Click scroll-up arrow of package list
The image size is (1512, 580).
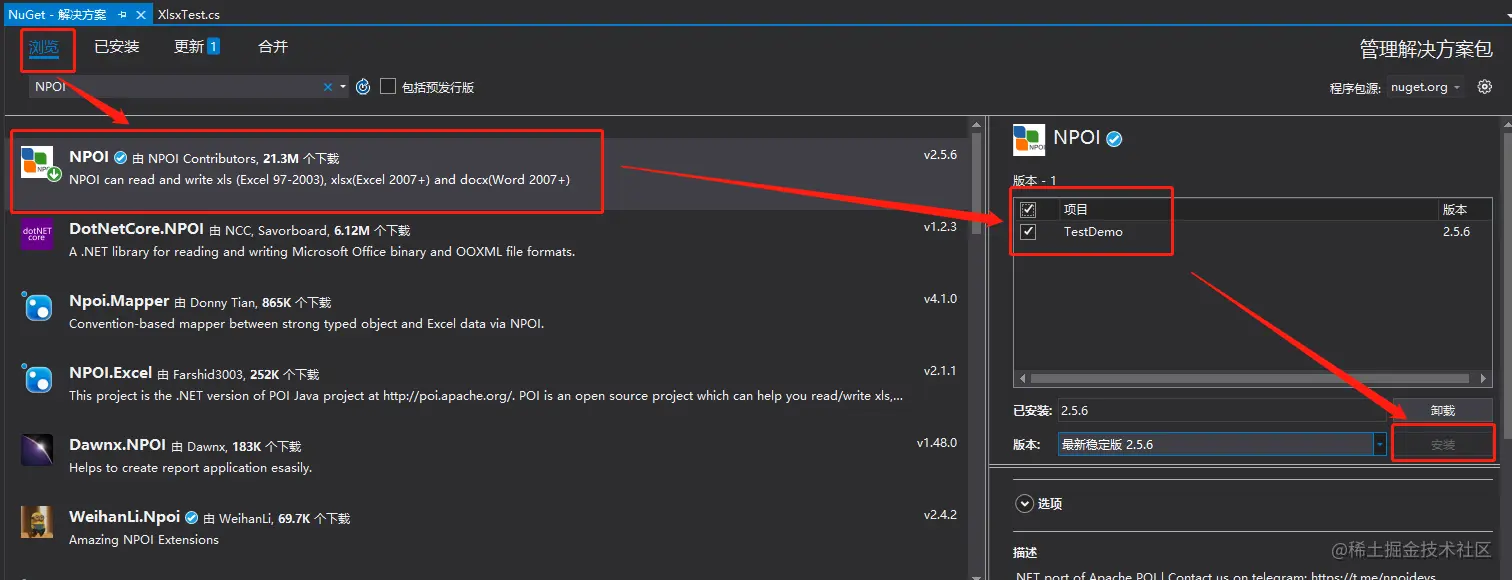point(977,126)
